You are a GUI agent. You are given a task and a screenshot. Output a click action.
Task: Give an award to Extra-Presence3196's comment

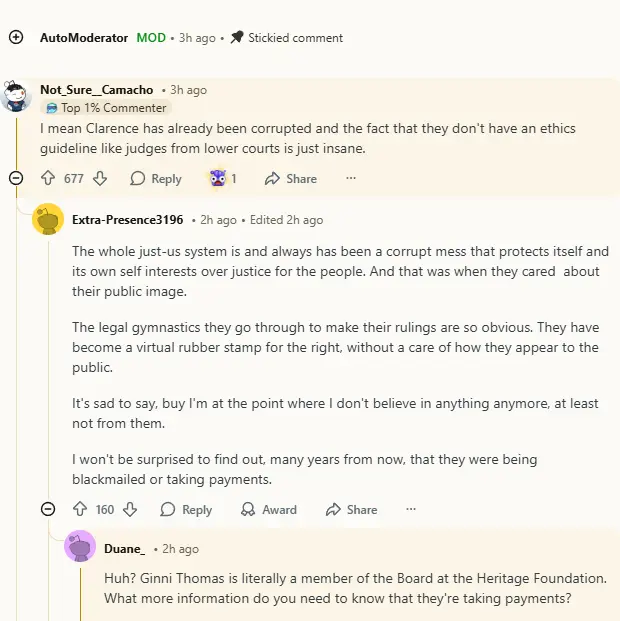pyautogui.click(x=269, y=509)
